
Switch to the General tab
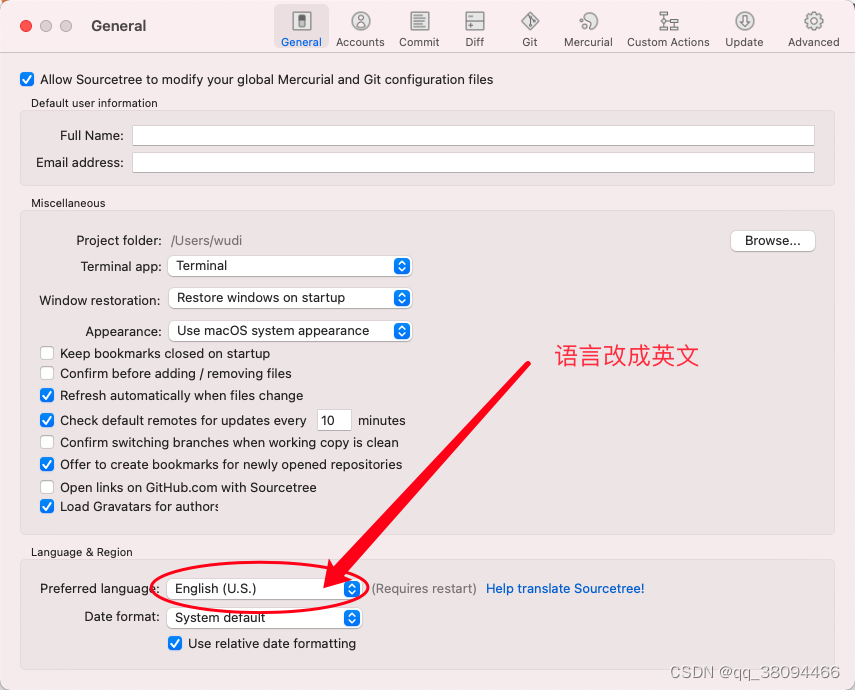click(x=301, y=27)
